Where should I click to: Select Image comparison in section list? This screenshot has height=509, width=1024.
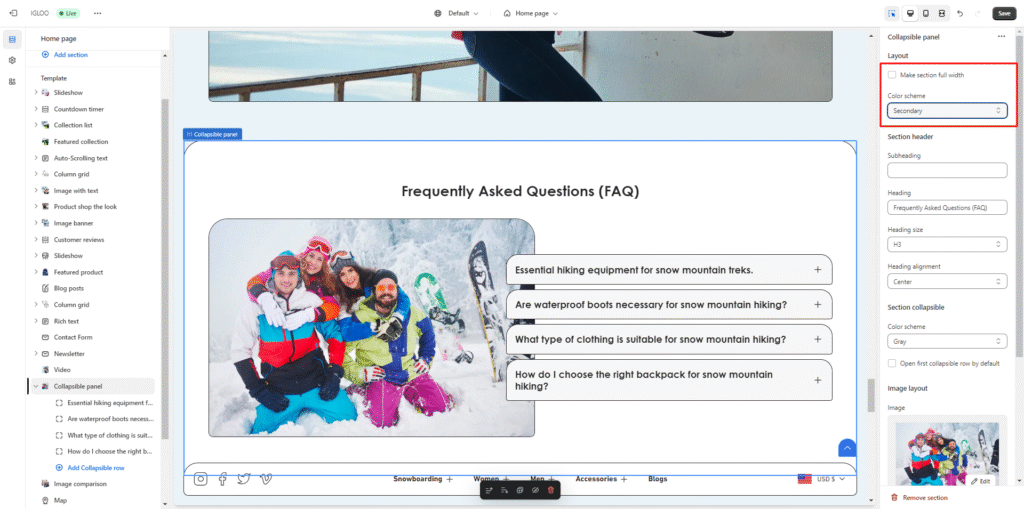coord(80,484)
